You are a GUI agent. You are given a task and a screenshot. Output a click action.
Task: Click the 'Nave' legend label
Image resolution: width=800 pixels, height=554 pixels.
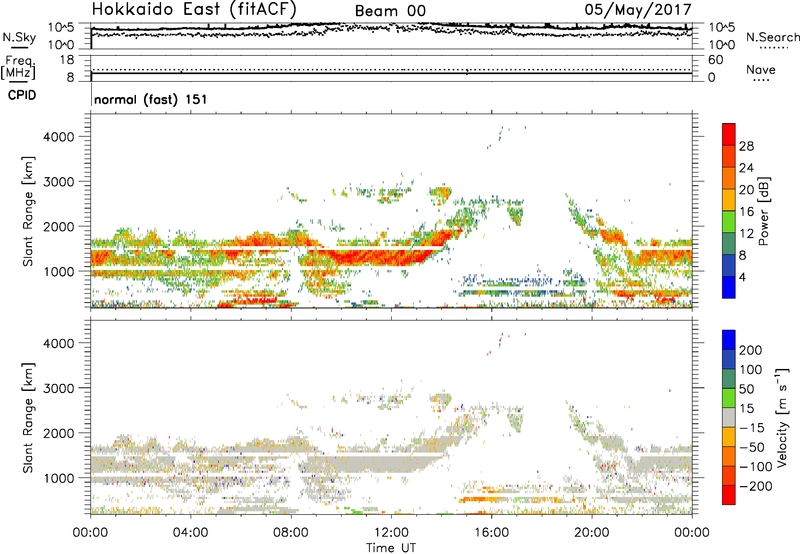[x=761, y=70]
